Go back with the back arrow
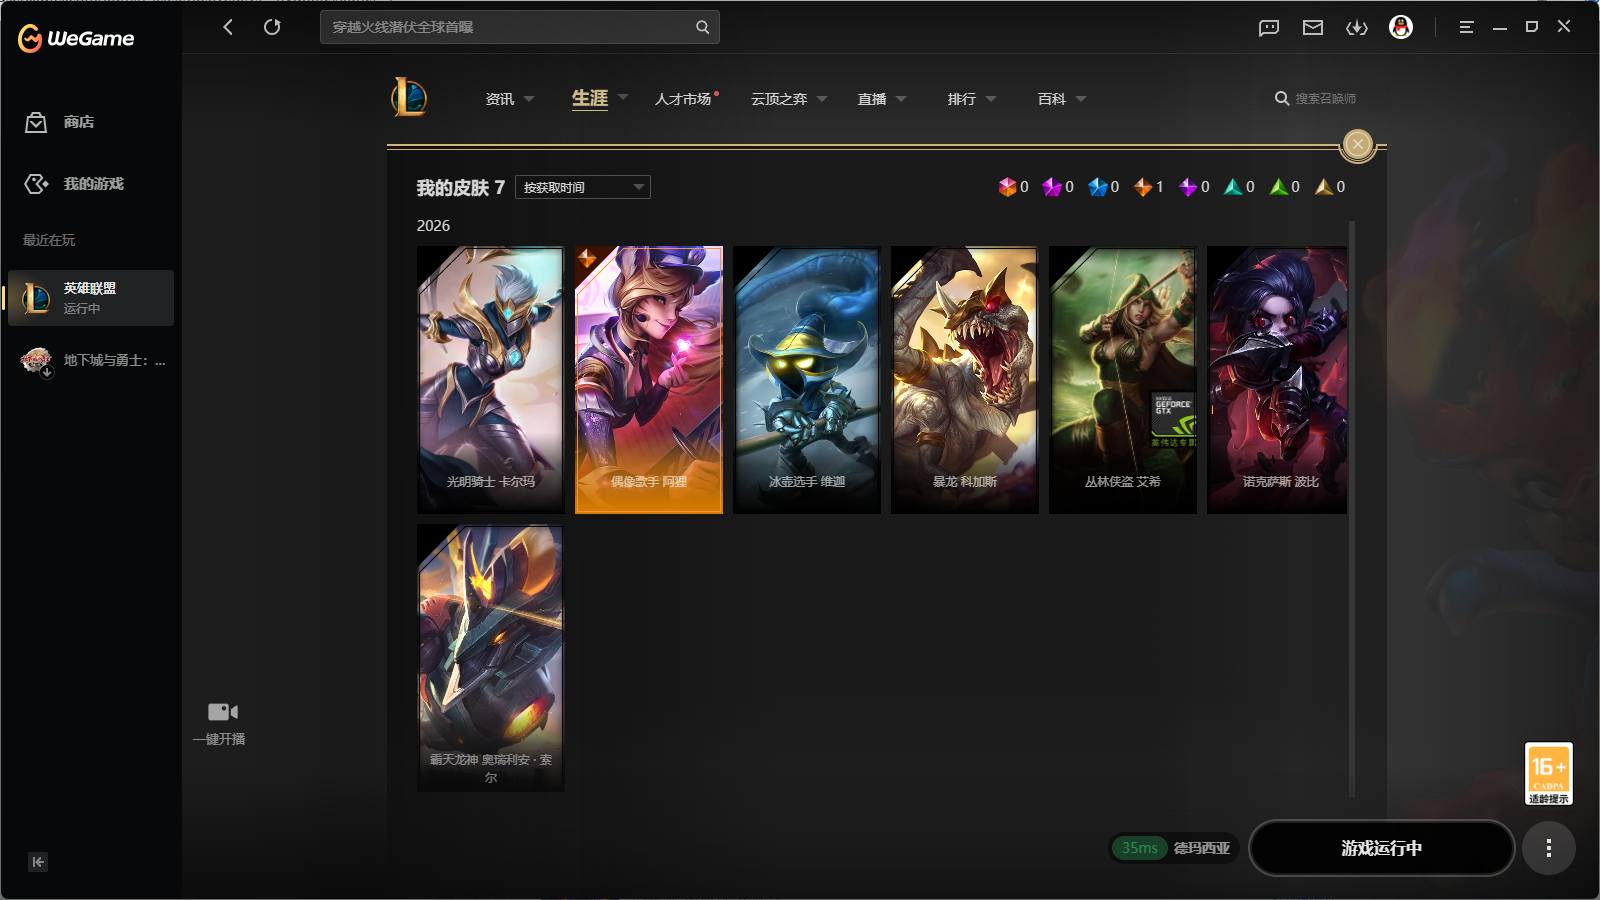Image resolution: width=1600 pixels, height=900 pixels. coord(228,27)
